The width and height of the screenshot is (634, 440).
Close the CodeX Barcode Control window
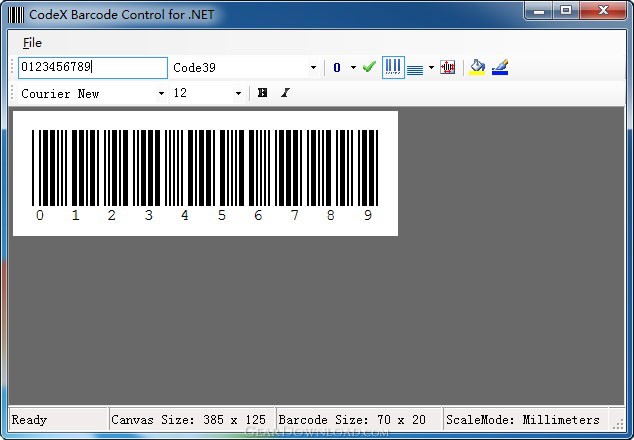tap(603, 11)
